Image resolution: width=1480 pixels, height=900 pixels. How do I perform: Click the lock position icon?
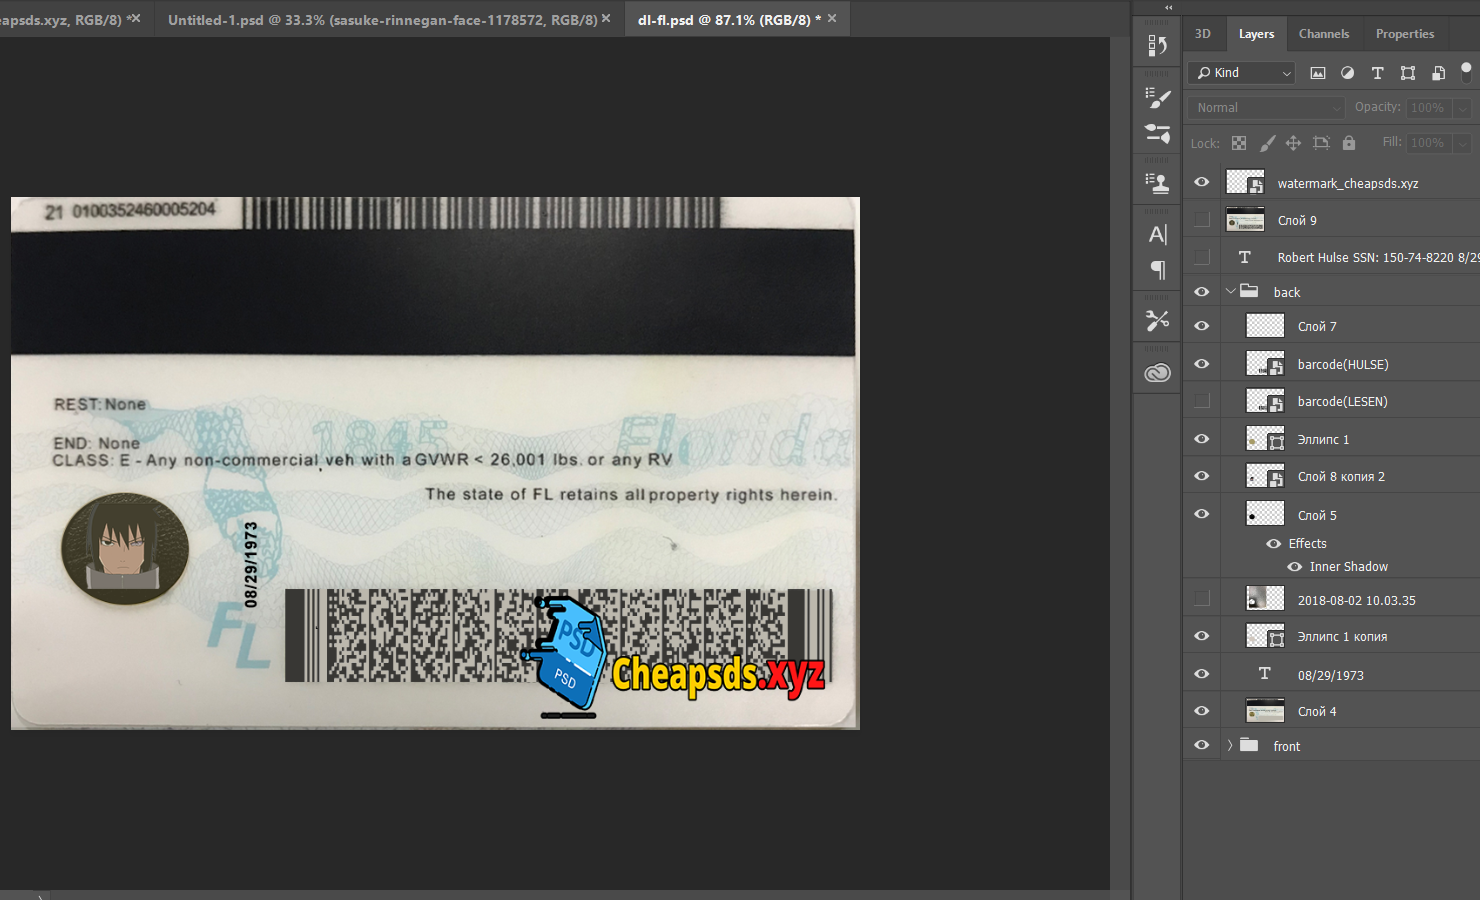[1293, 143]
